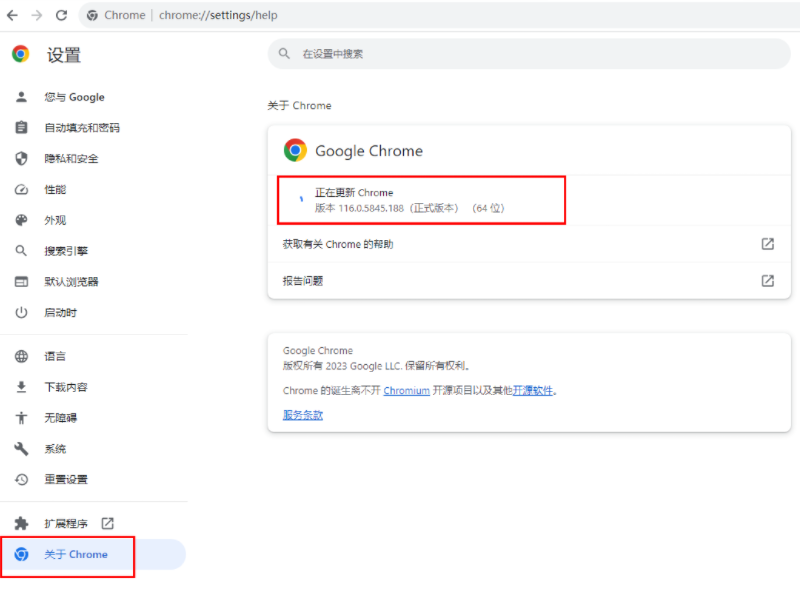Click the power icon for 启动时
Viewport: 800px width, 603px height.
pyautogui.click(x=21, y=312)
